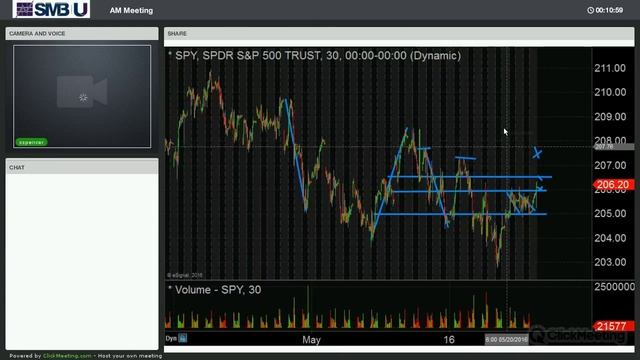This screenshot has width=640, height=360.
Task: Click the 204.00 price axis label
Action: (x=610, y=238)
